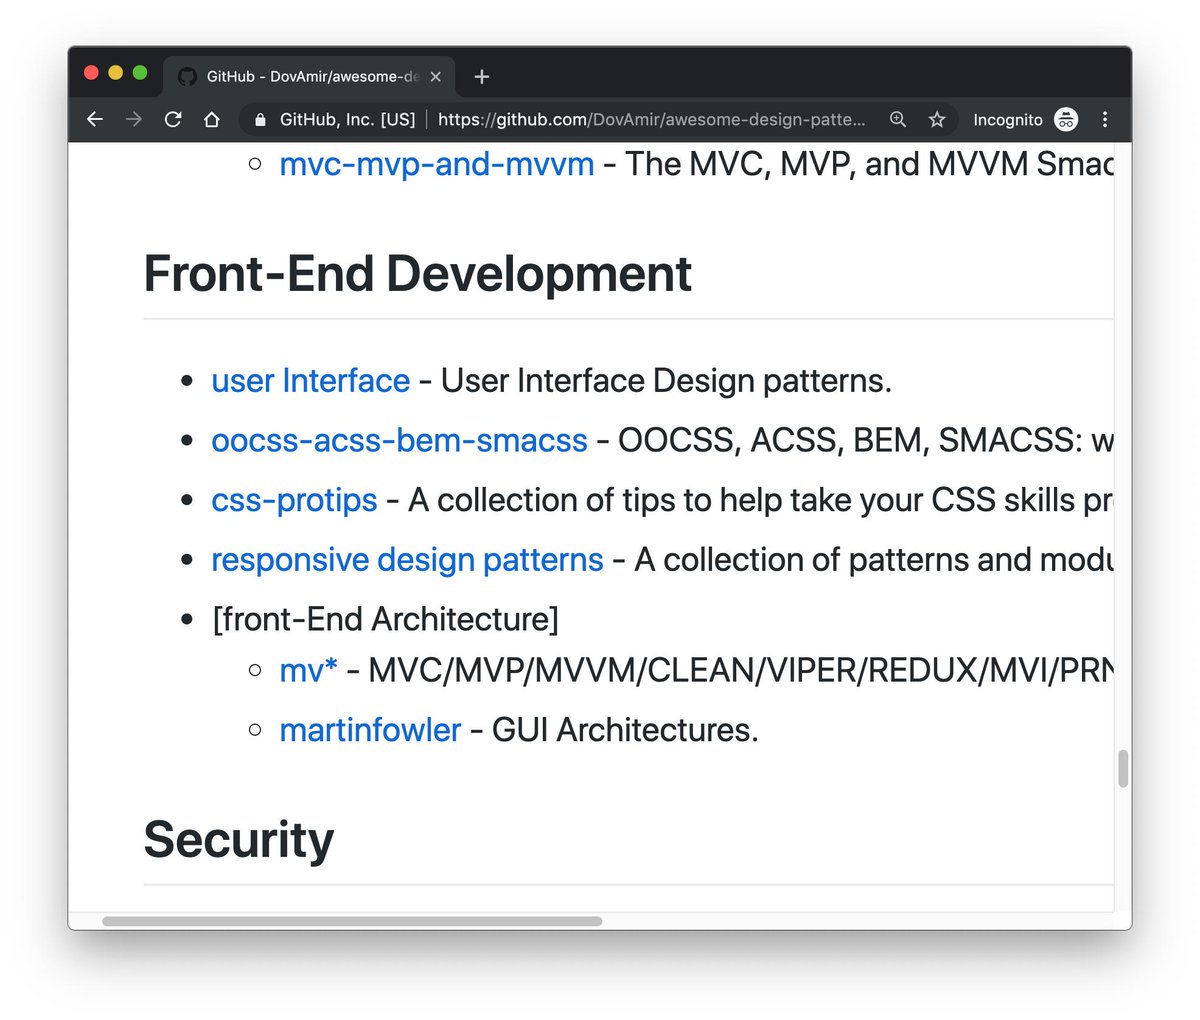Click the HTTPS padlock security icon
The image size is (1200, 1020).
point(259,119)
